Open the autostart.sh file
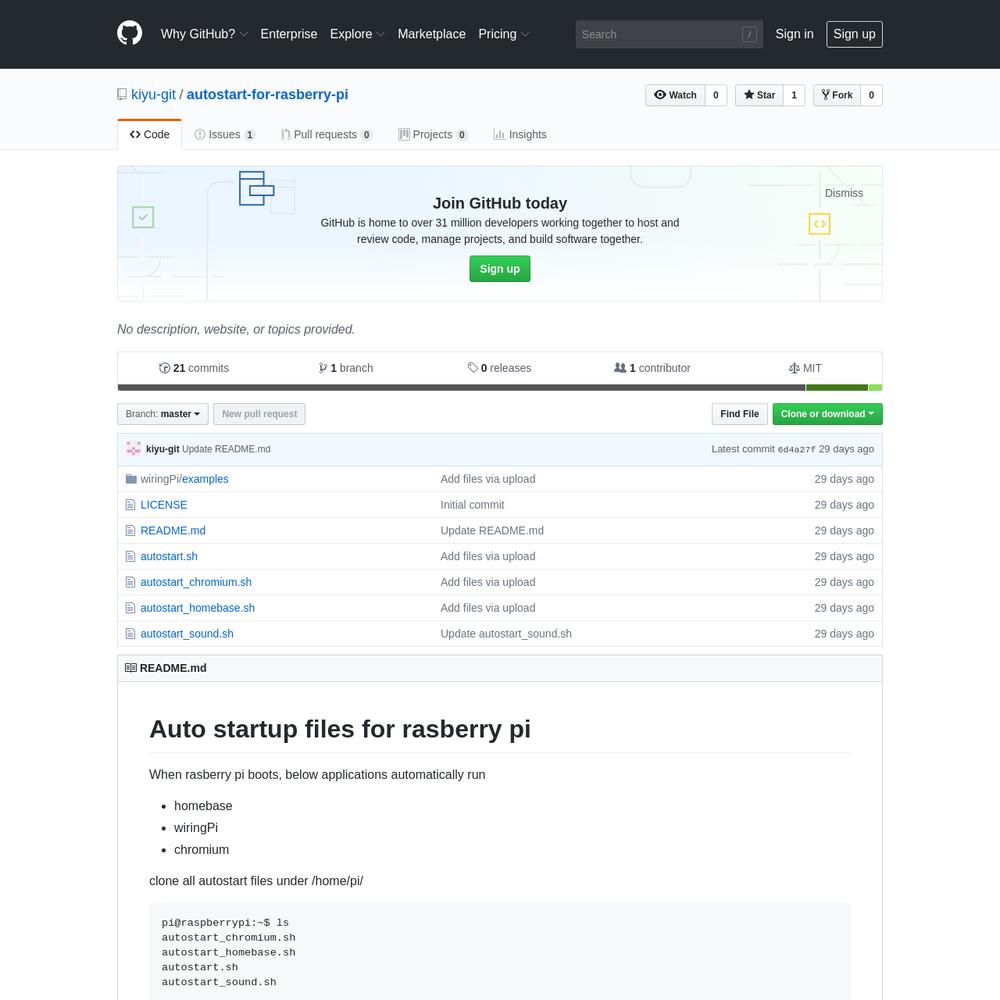Image resolution: width=1000 pixels, height=1000 pixels. [x=169, y=557]
